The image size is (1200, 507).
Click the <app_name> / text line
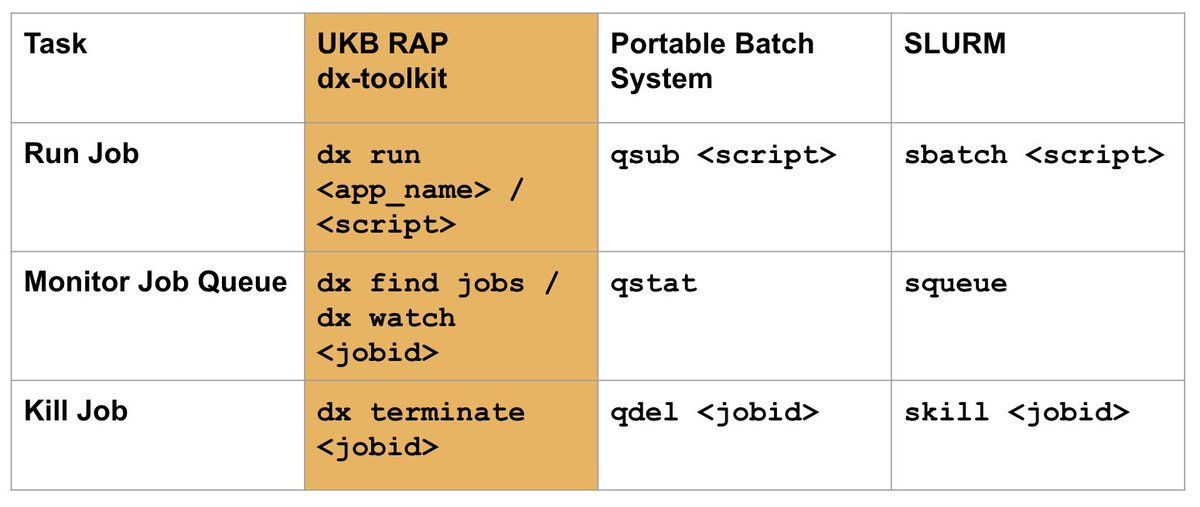pyautogui.click(x=420, y=191)
